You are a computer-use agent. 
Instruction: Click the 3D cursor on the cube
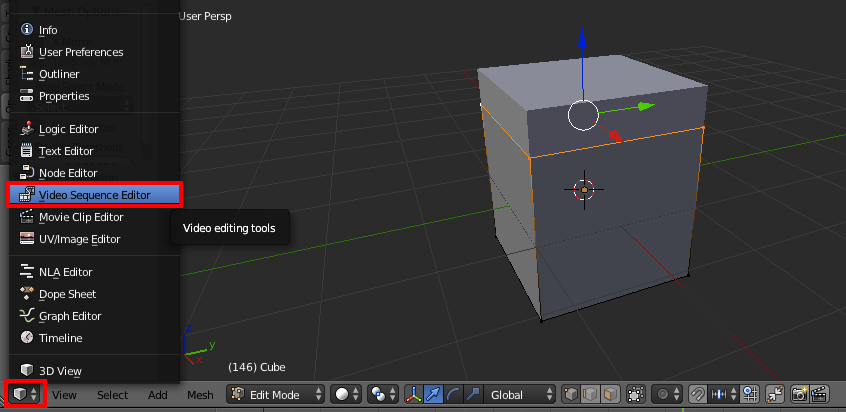point(584,189)
